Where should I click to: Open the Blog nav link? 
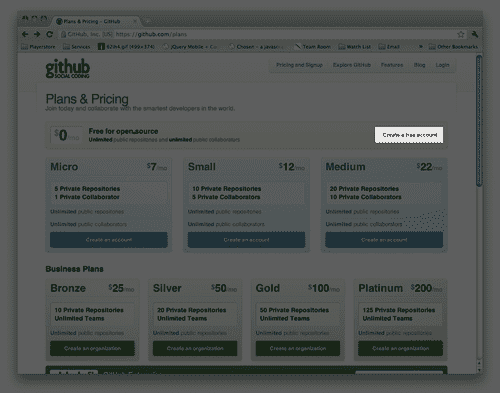tap(419, 65)
